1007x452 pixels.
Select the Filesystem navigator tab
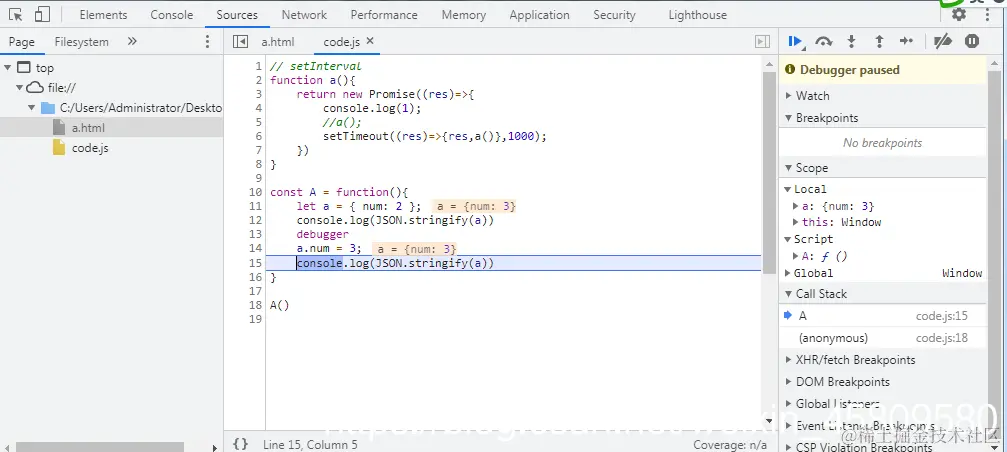point(82,42)
